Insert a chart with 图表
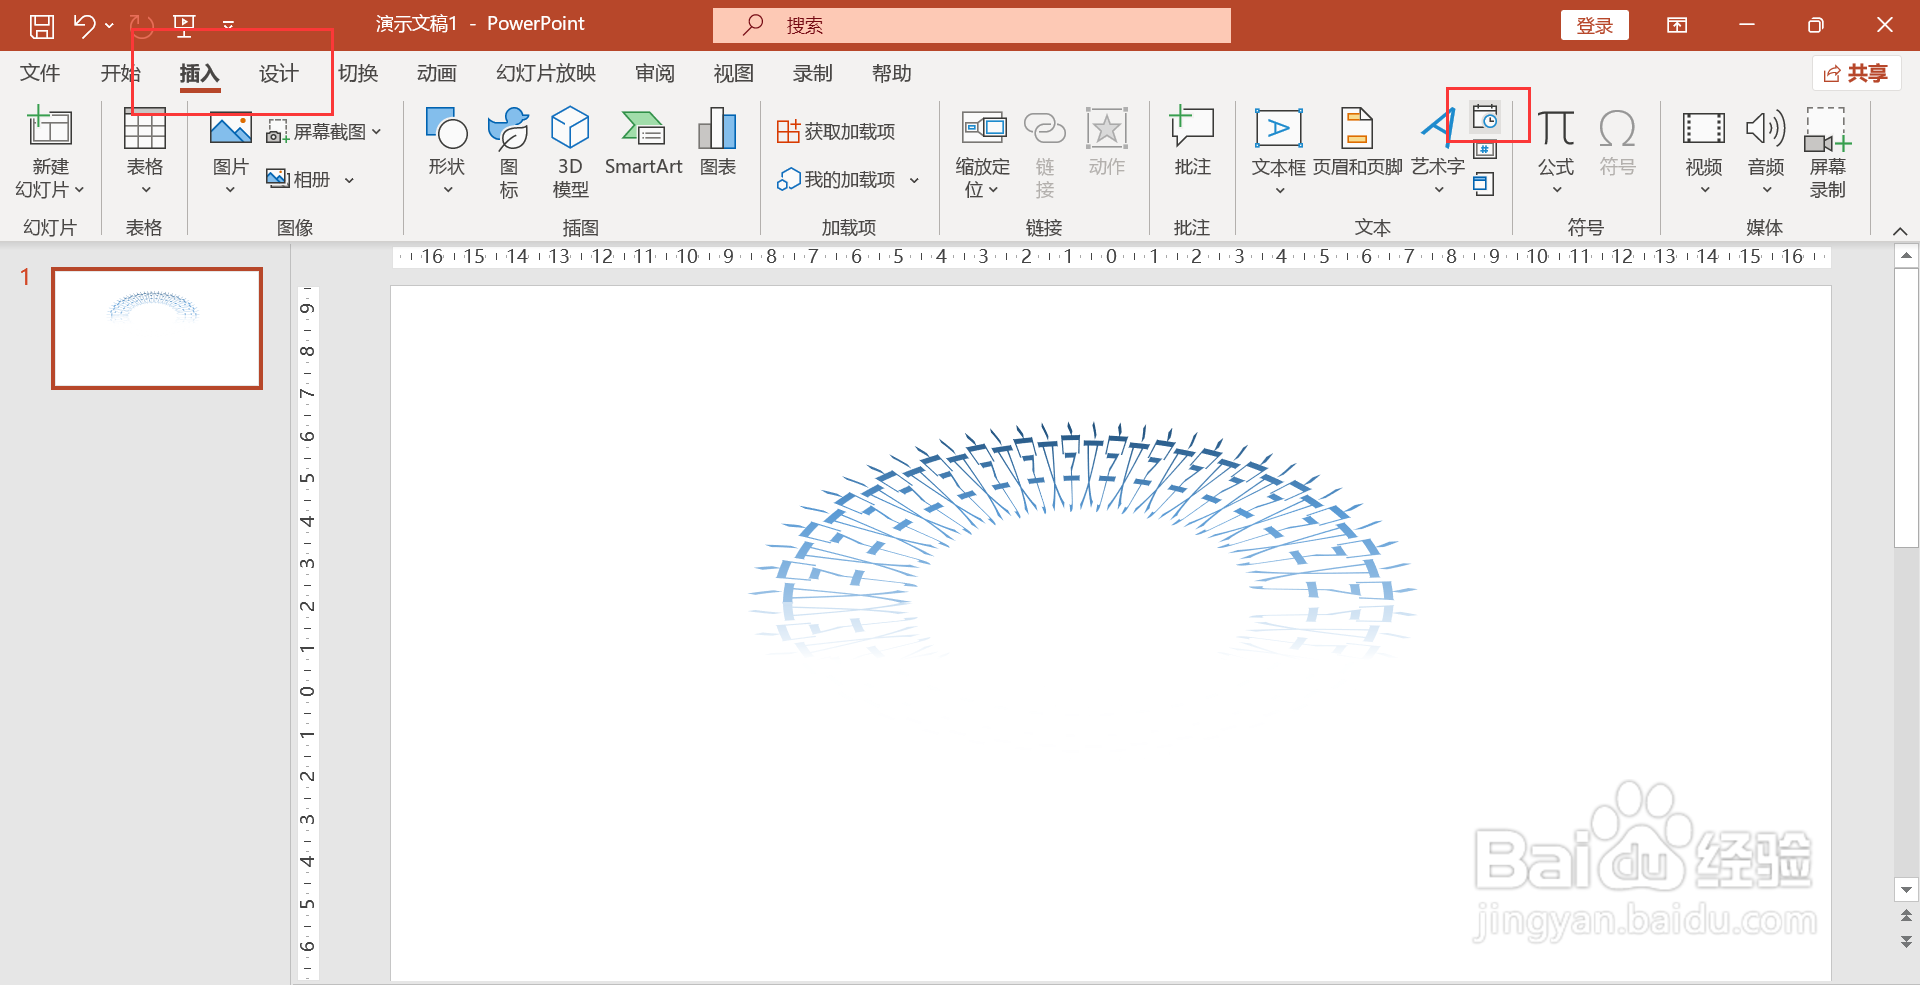Viewport: 1920px width, 985px height. [x=718, y=142]
